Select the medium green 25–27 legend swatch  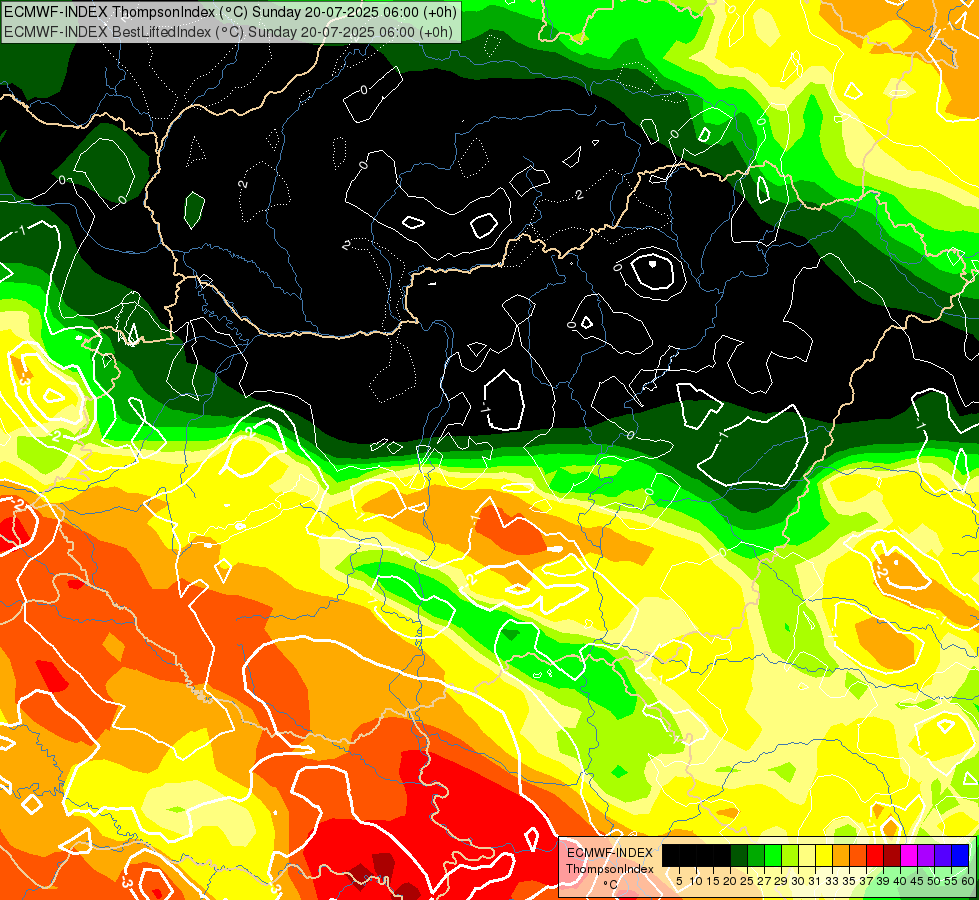coord(756,856)
